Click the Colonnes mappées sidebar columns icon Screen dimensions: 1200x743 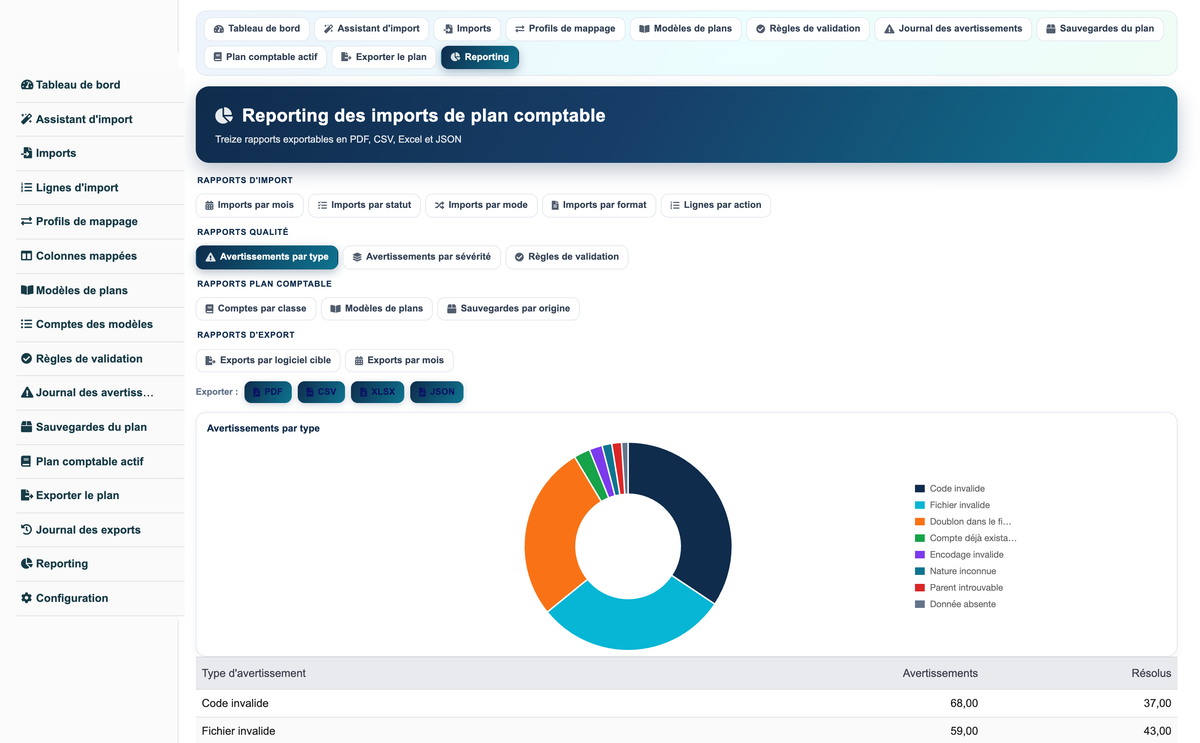[27, 256]
